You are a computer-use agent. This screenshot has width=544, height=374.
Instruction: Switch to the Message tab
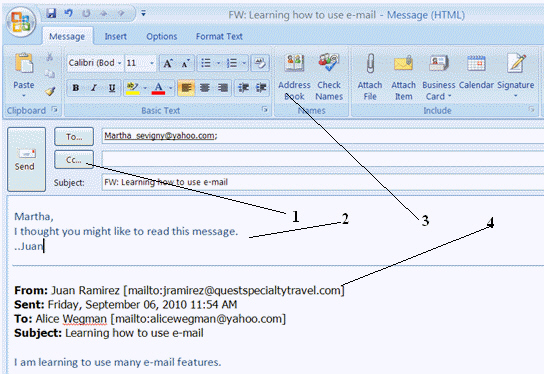point(67,36)
